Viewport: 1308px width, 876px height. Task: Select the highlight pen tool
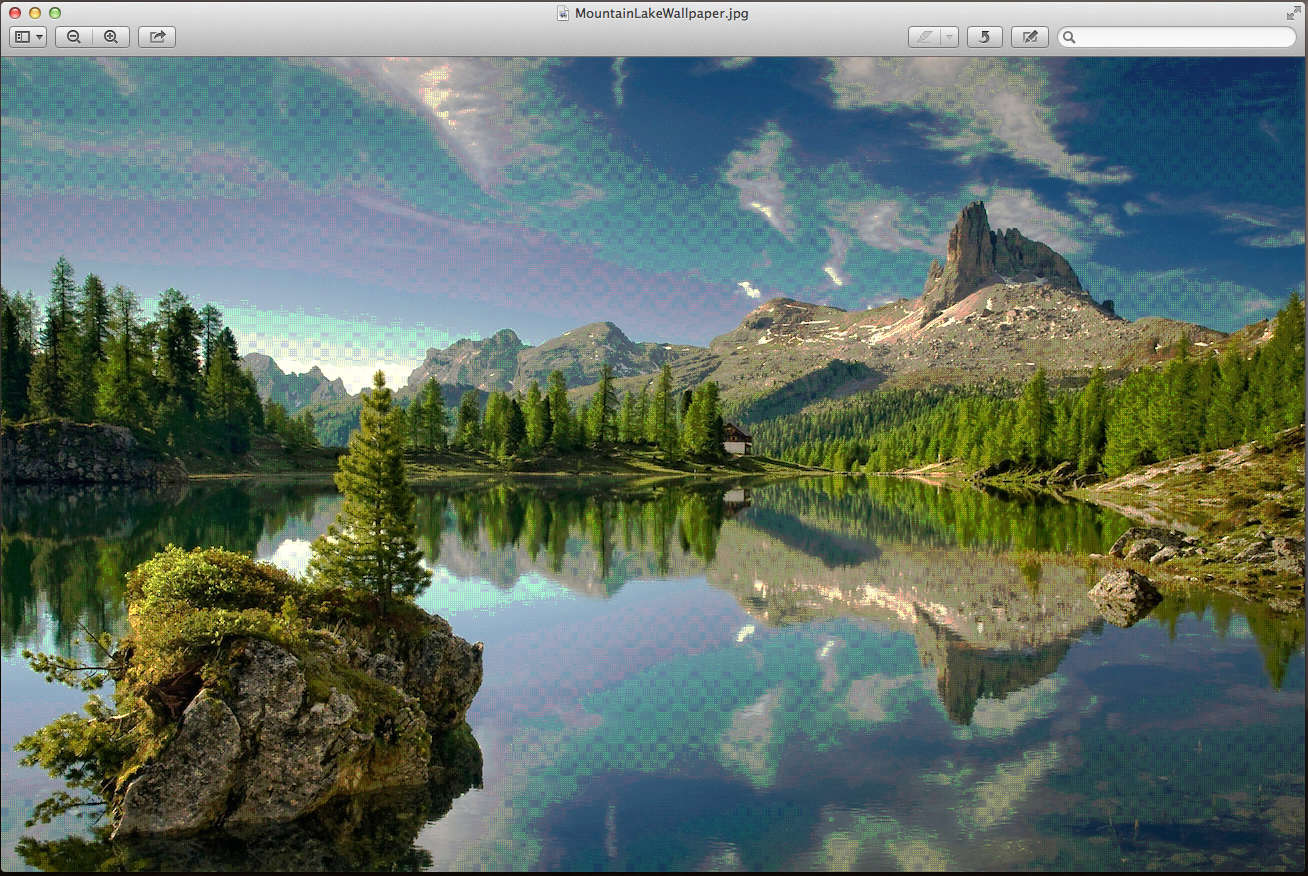pyautogui.click(x=925, y=37)
